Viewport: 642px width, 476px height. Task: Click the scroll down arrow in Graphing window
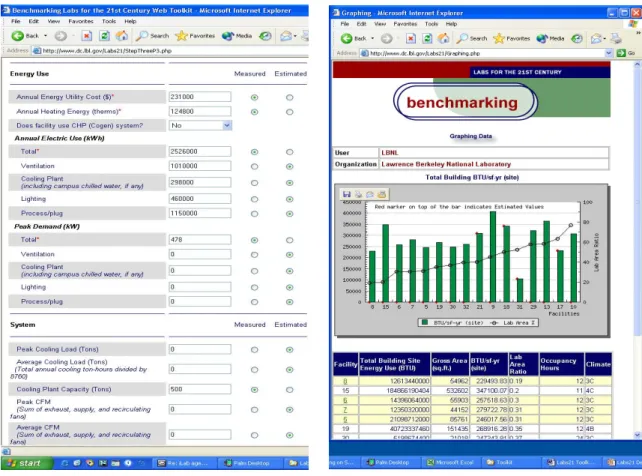[637, 435]
